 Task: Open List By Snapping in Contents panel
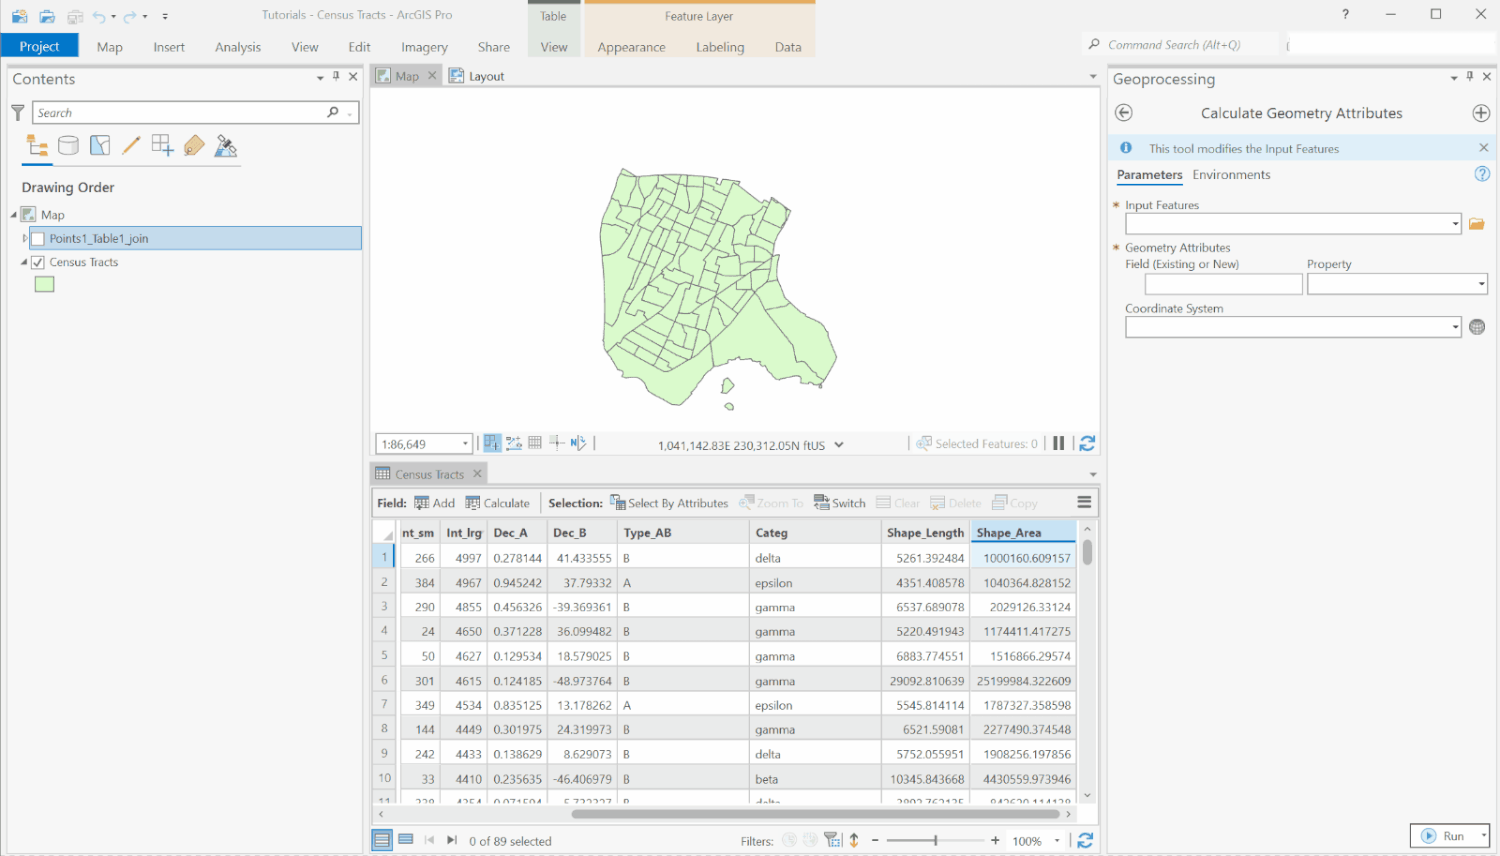(x=162, y=145)
